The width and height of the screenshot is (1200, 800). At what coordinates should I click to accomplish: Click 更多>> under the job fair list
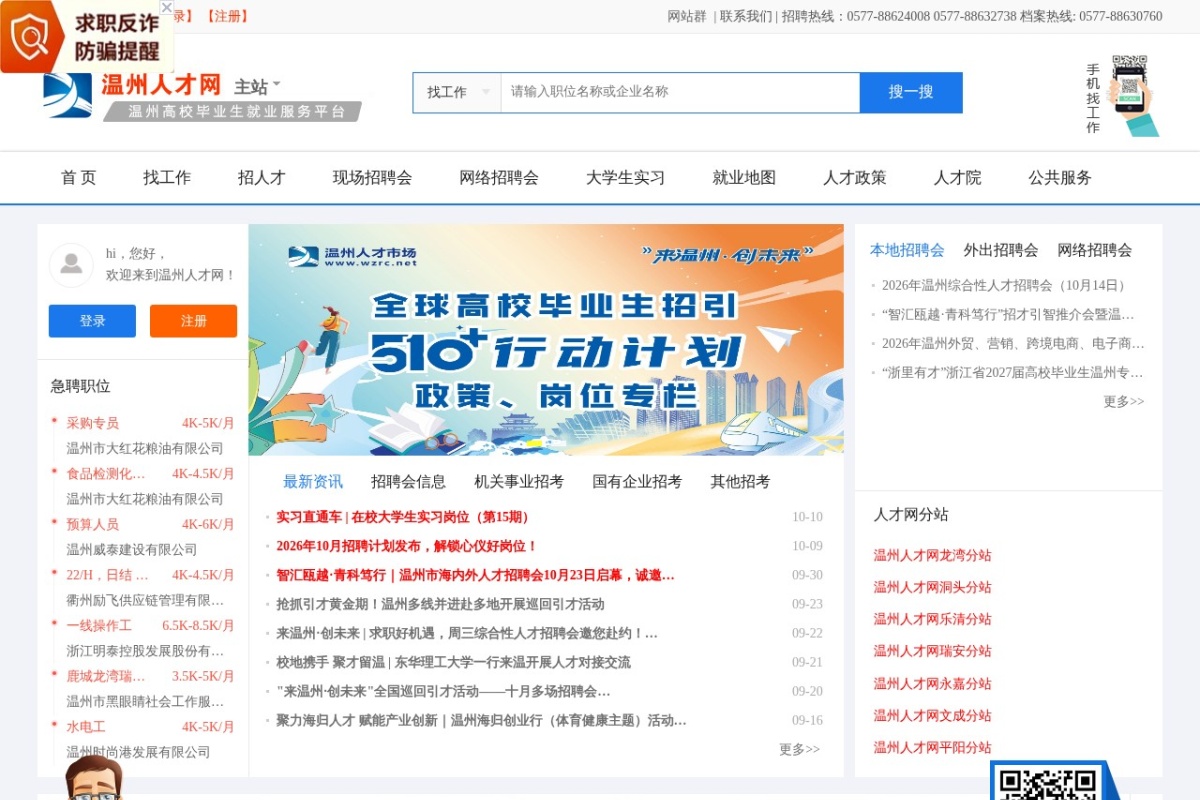point(1124,401)
